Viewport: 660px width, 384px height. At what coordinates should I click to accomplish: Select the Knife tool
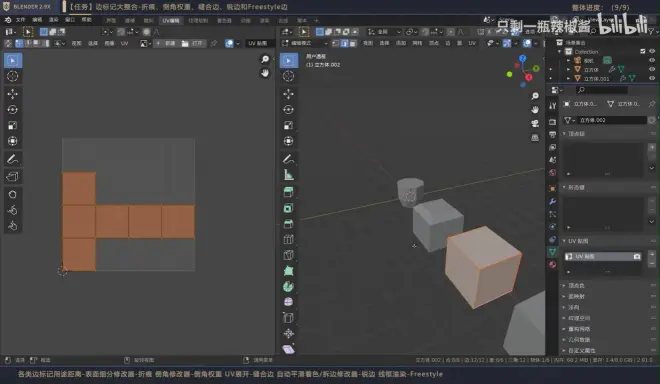[289, 255]
